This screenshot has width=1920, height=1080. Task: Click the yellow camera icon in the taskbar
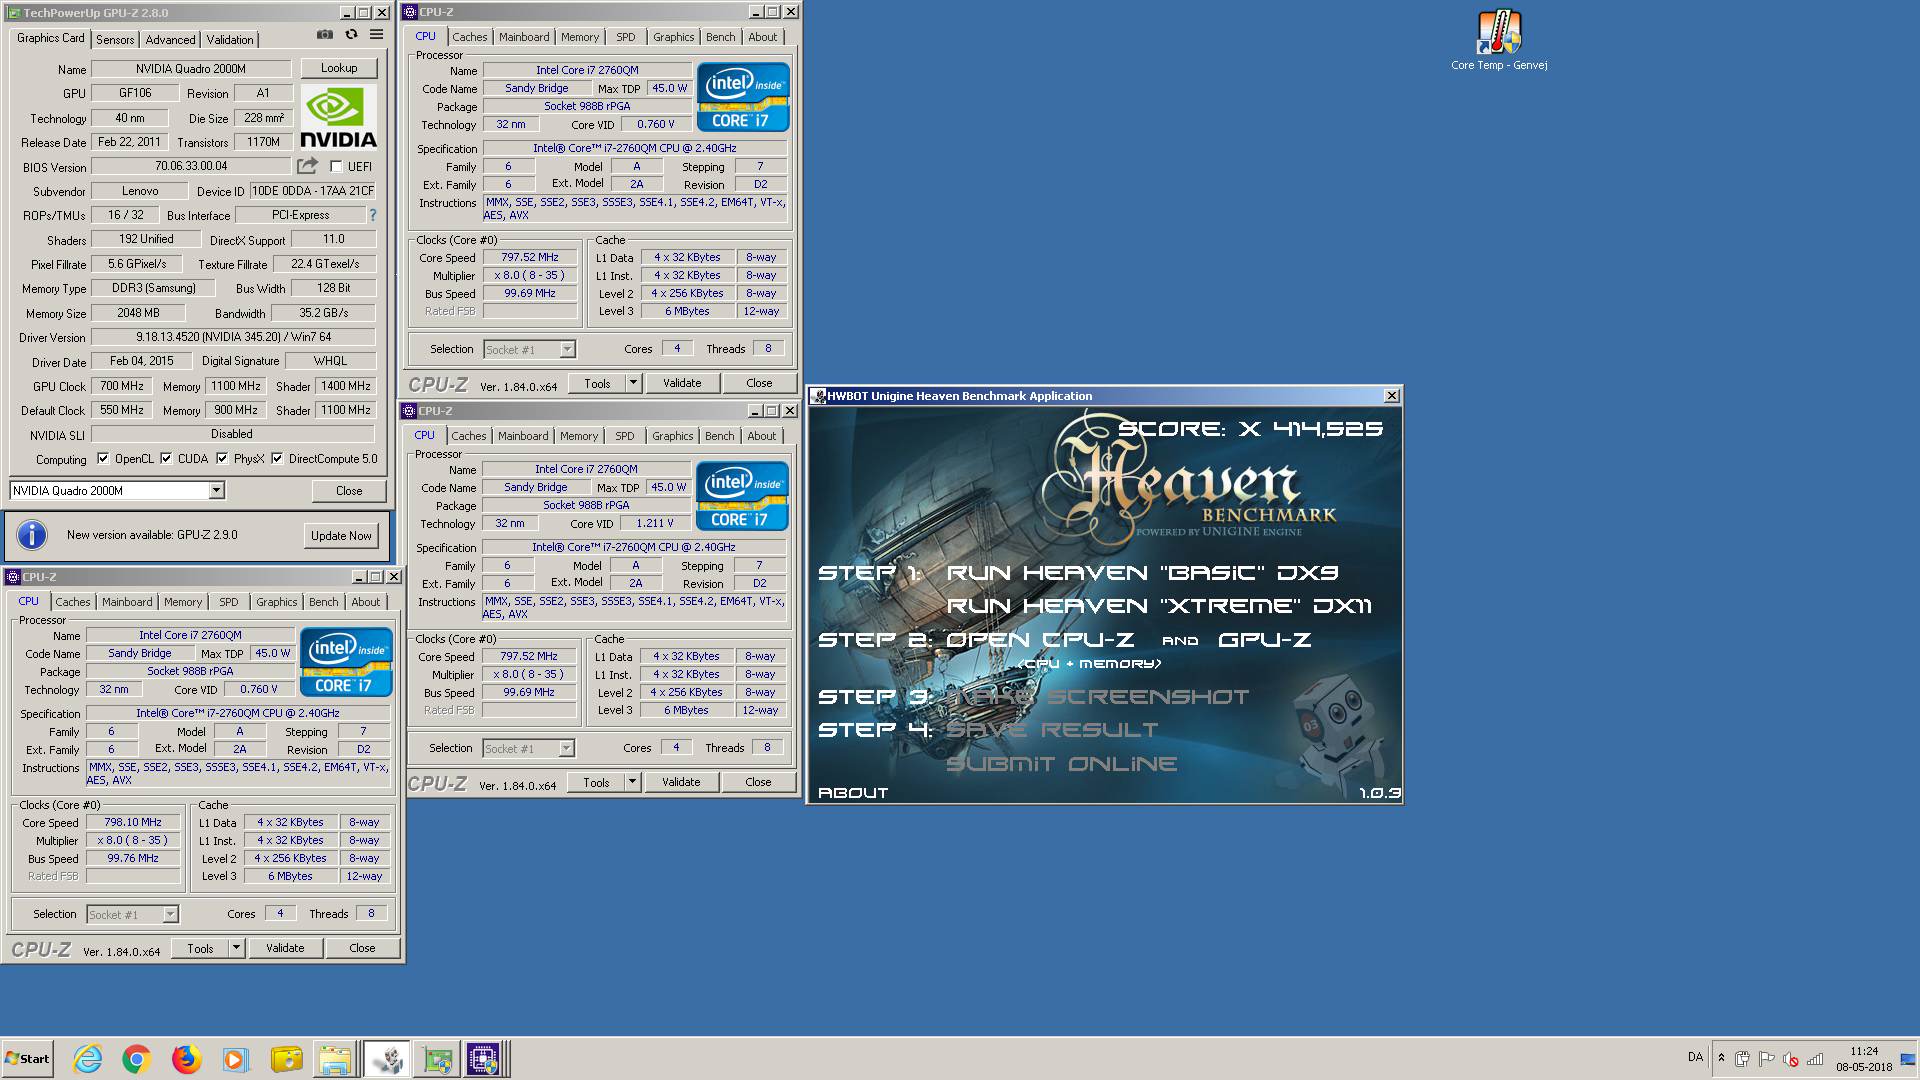click(286, 1059)
